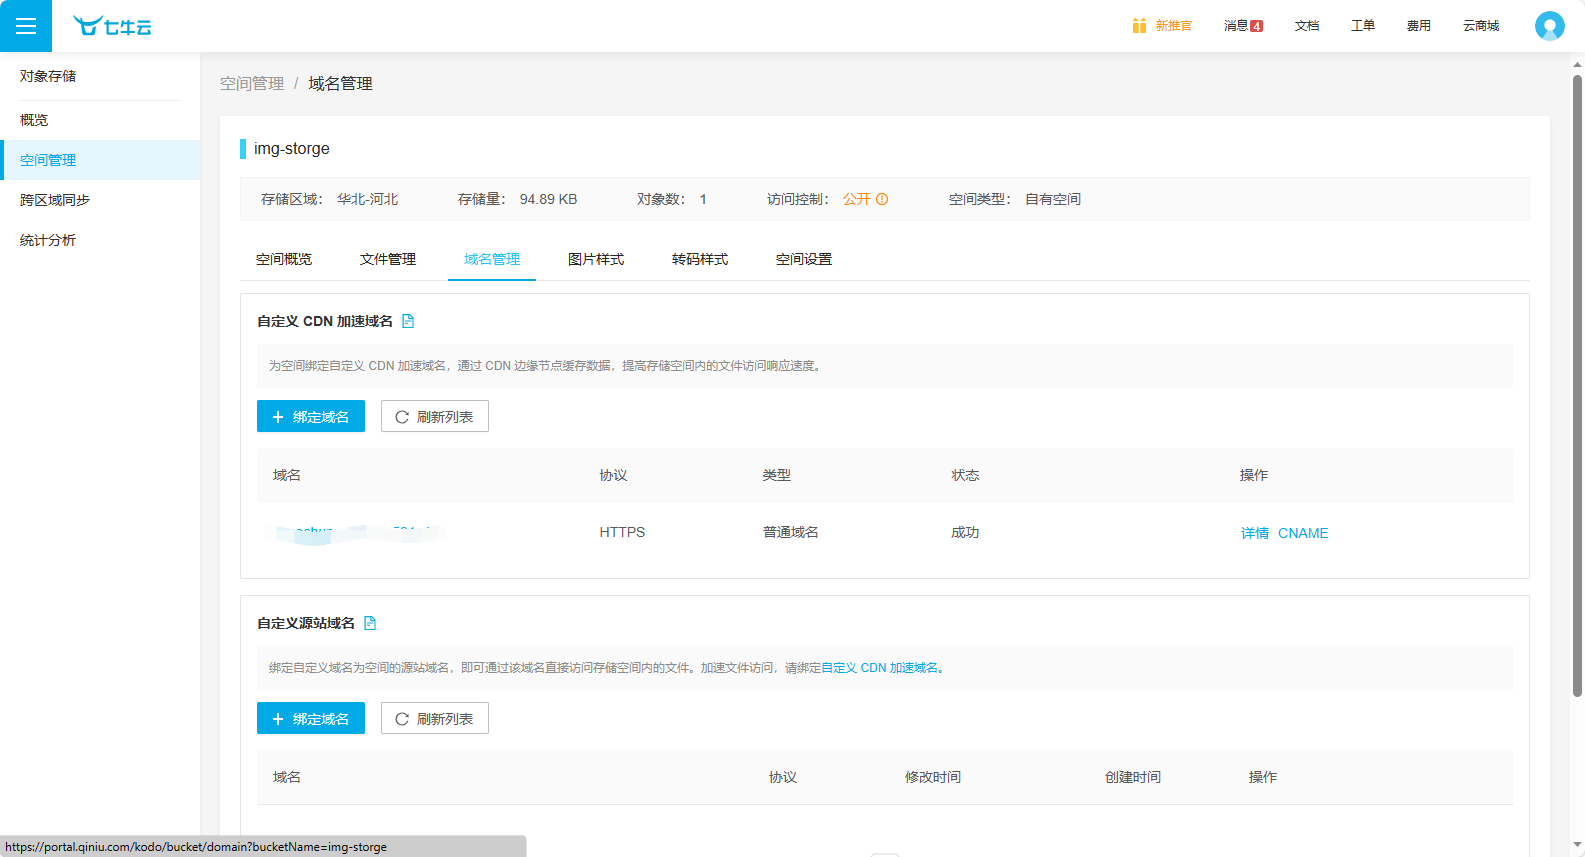The image size is (1585, 857).
Task: Click the 创建时间 column header
Action: (x=1133, y=777)
